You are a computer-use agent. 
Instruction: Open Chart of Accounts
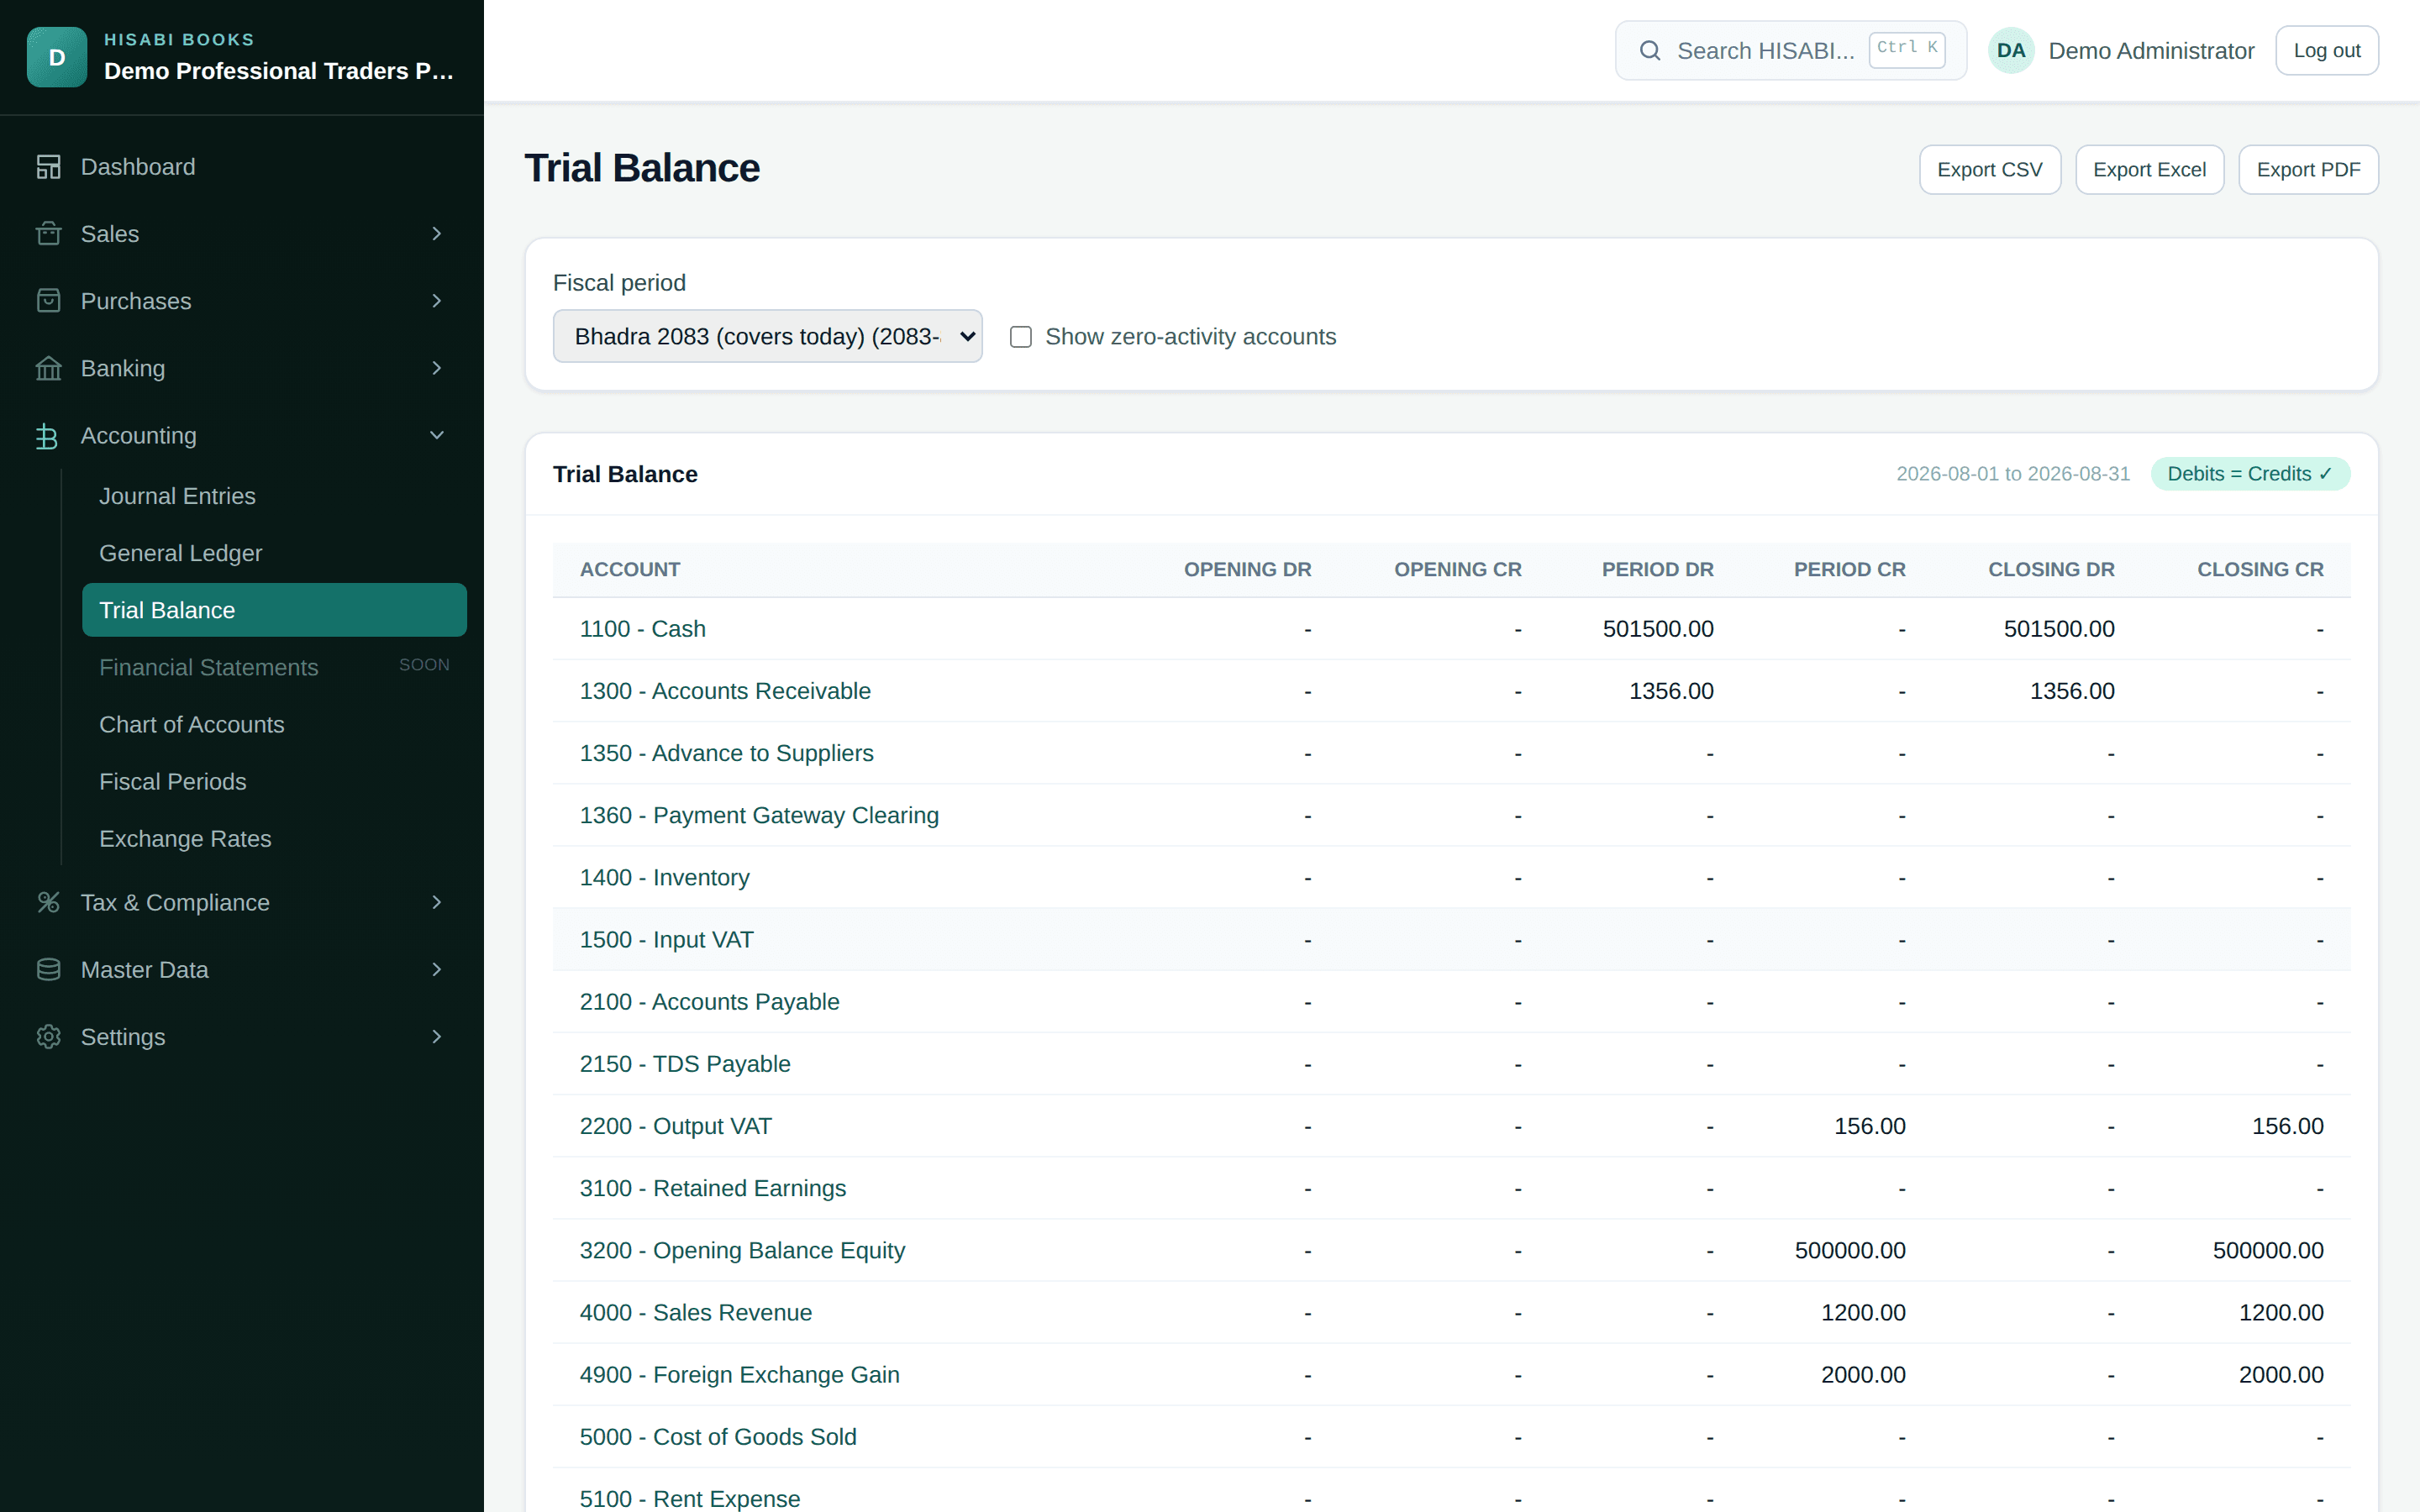[274, 724]
